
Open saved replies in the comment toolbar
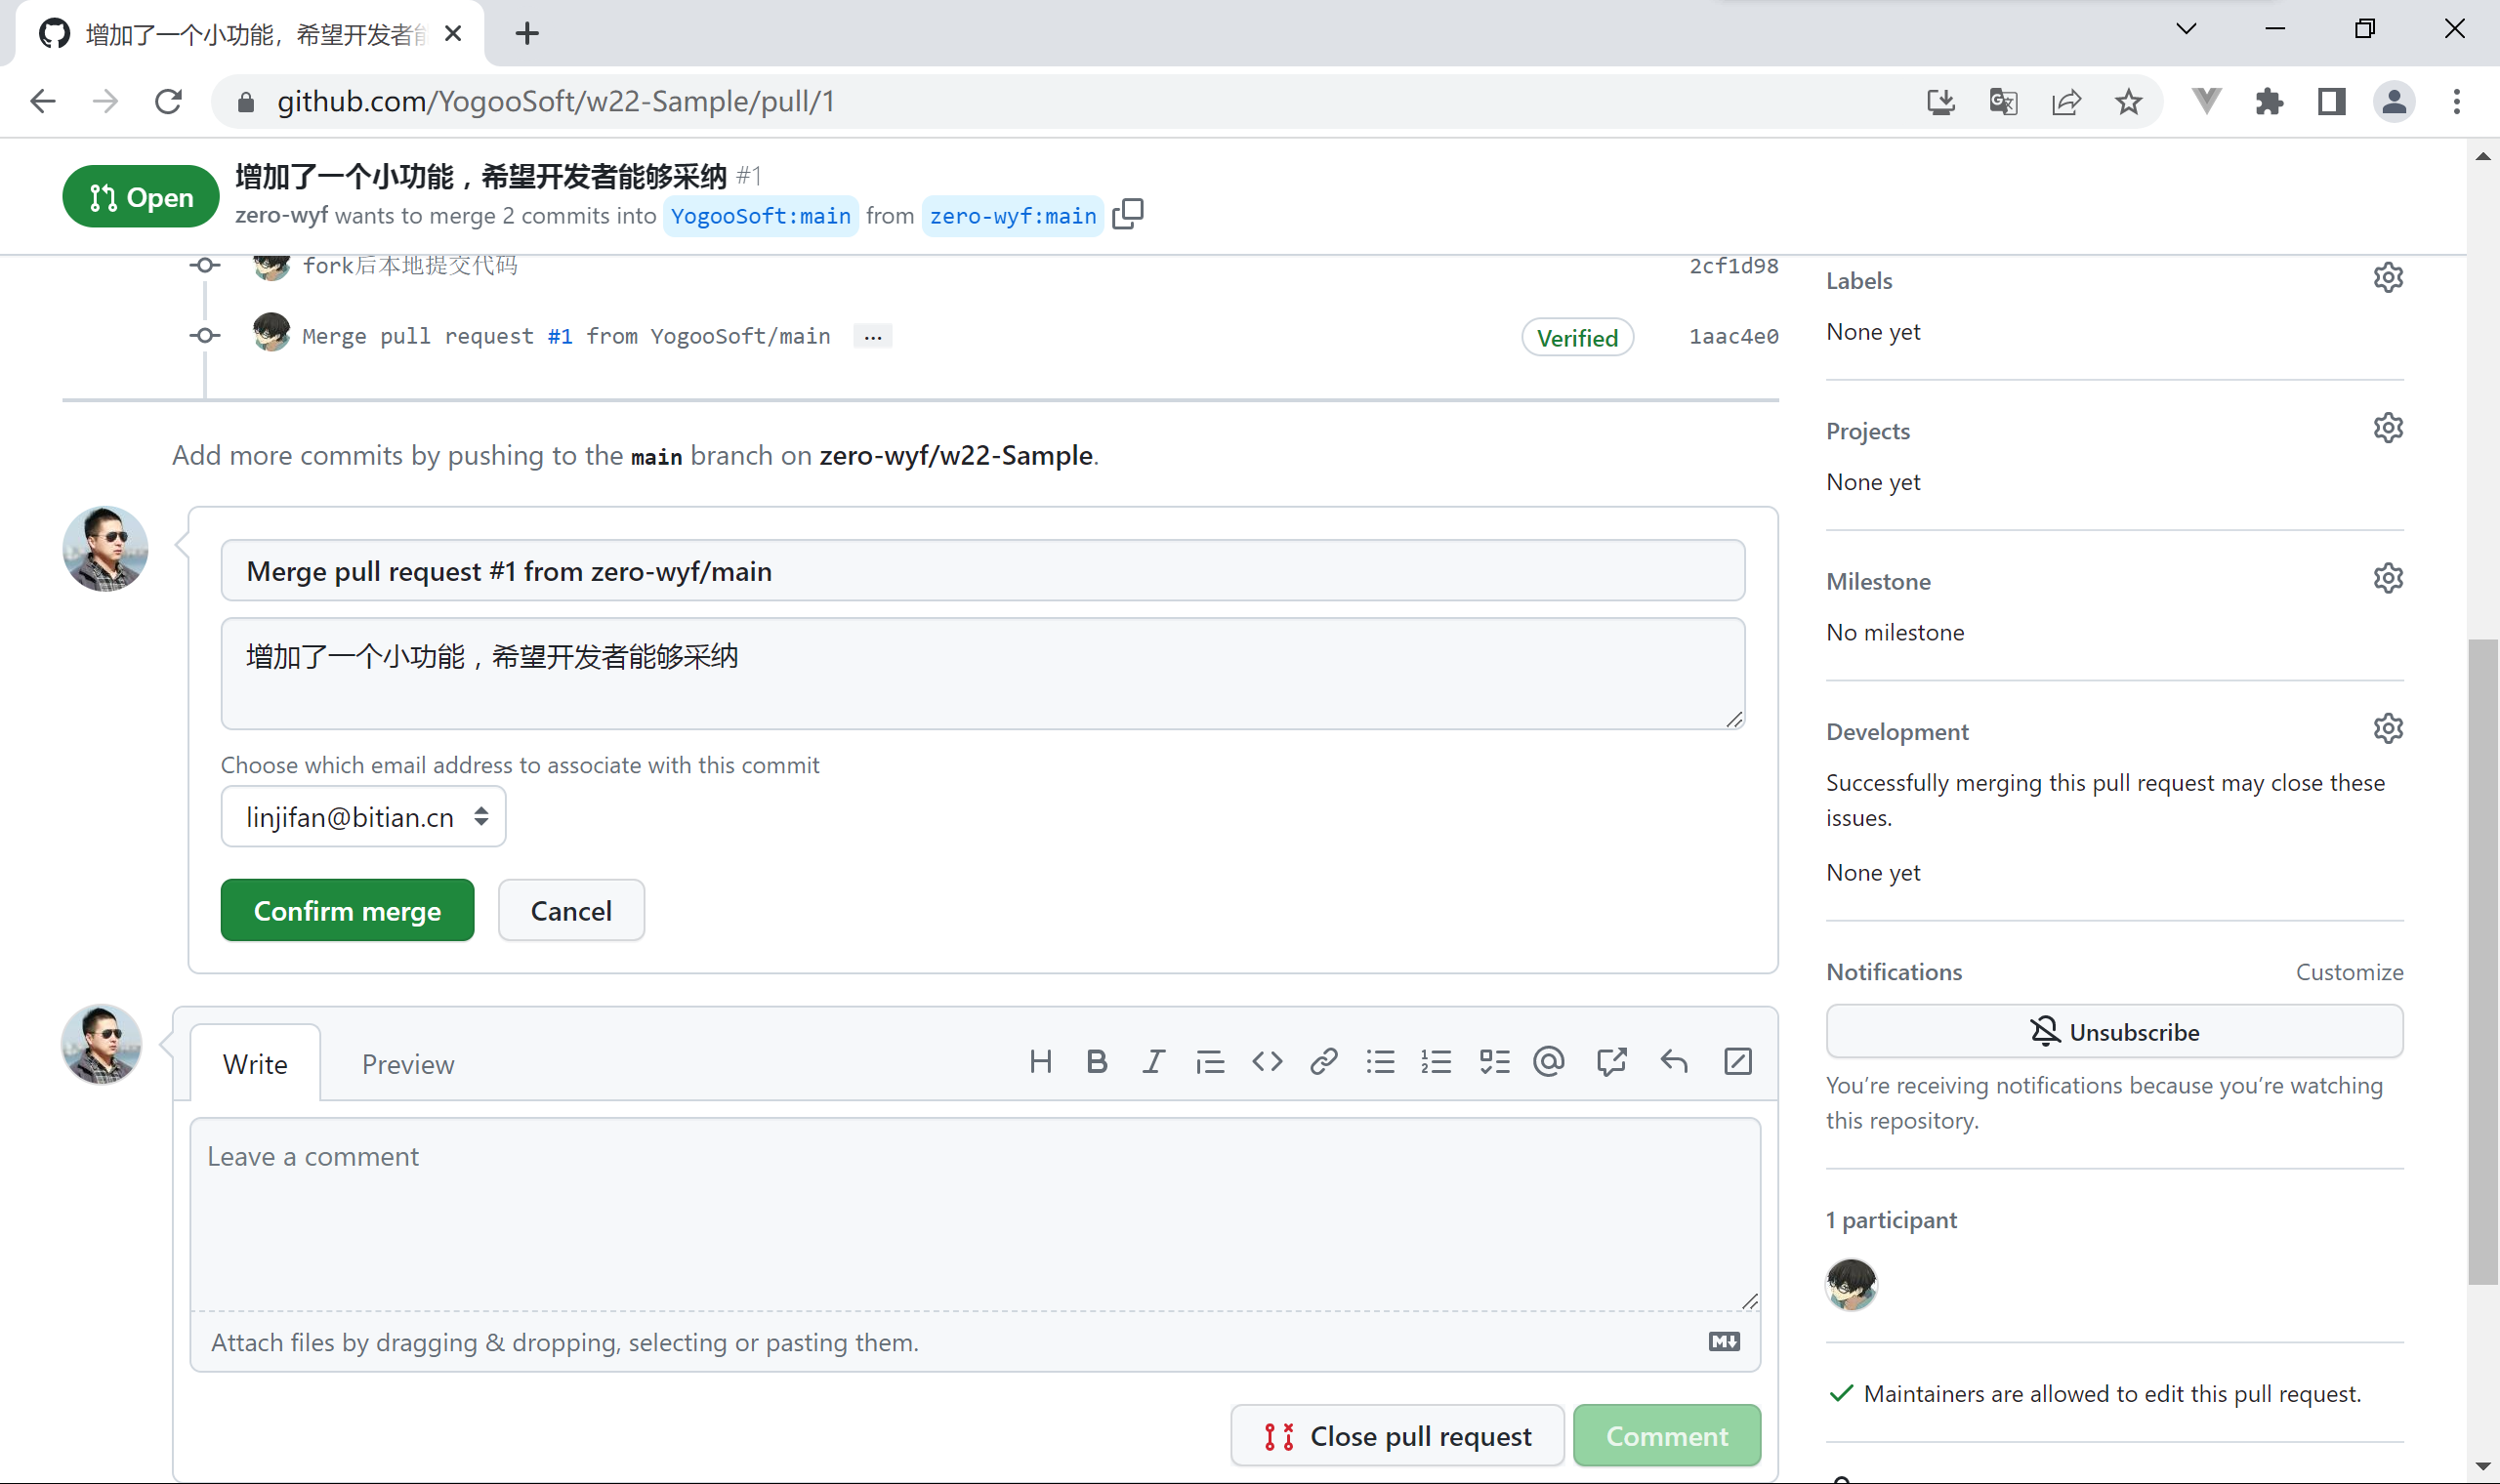tap(1739, 1061)
